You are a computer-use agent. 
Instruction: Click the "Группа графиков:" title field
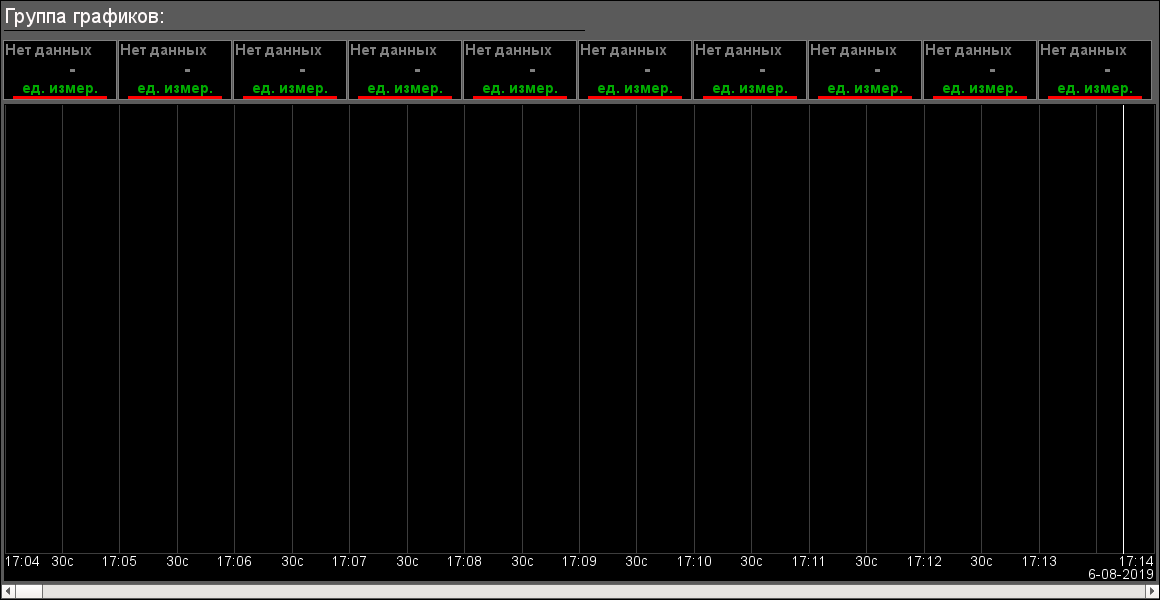[x=85, y=17]
